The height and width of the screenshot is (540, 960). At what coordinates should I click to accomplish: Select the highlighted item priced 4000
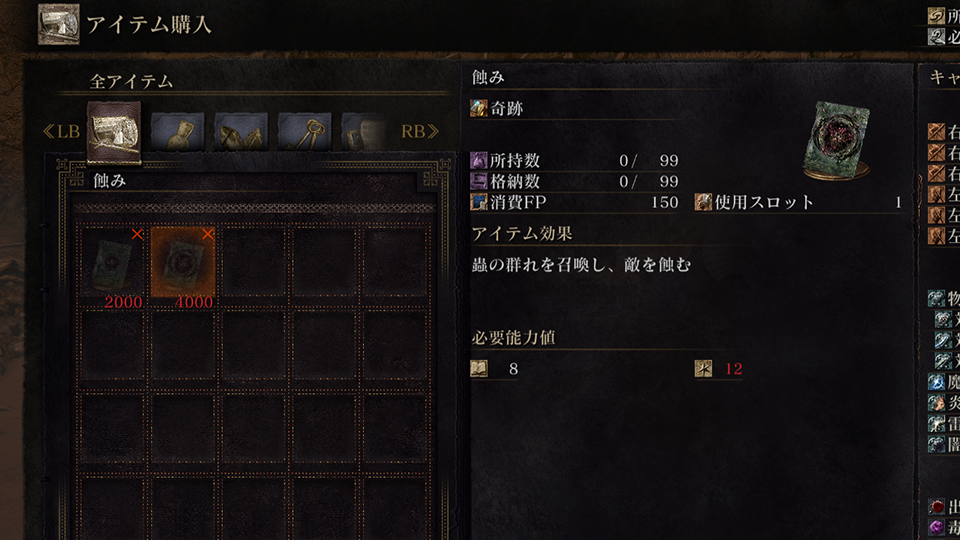point(183,263)
